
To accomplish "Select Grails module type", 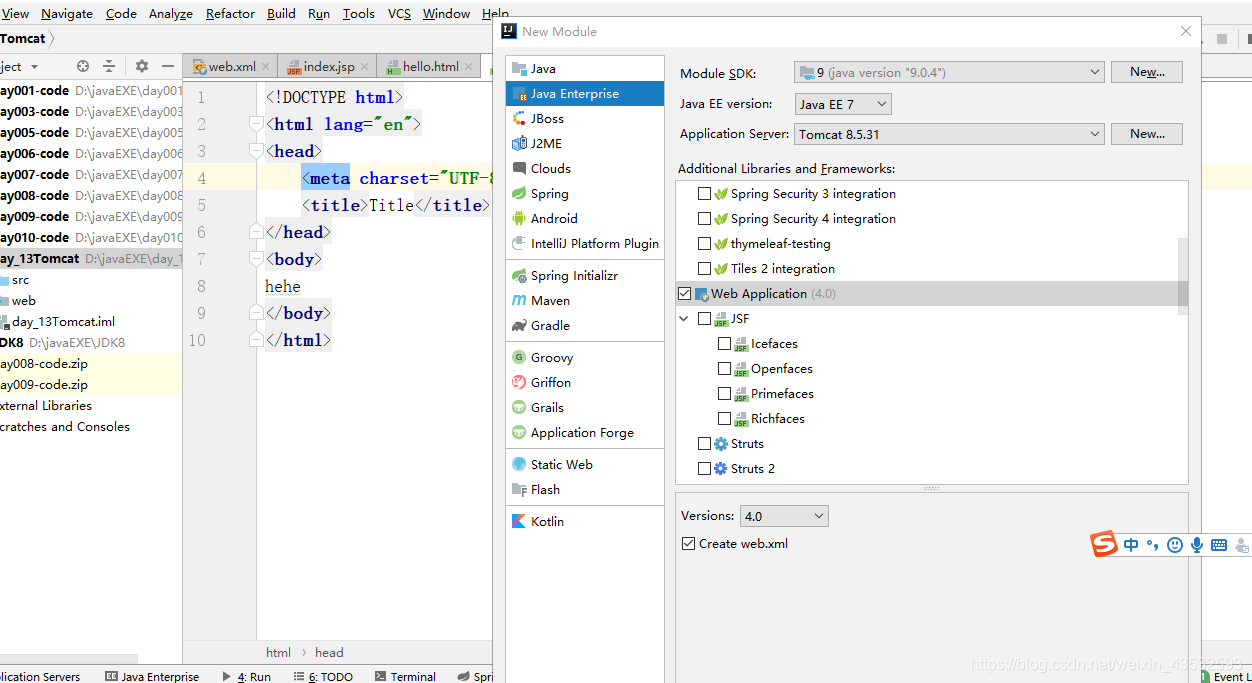I will (584, 408).
